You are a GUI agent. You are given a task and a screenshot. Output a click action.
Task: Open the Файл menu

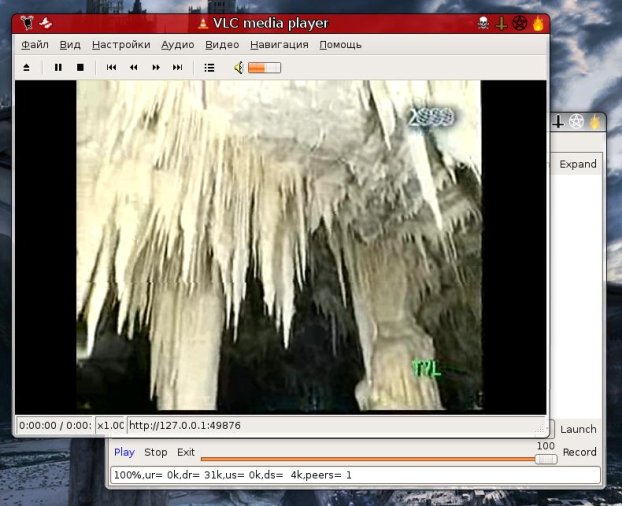coord(35,45)
